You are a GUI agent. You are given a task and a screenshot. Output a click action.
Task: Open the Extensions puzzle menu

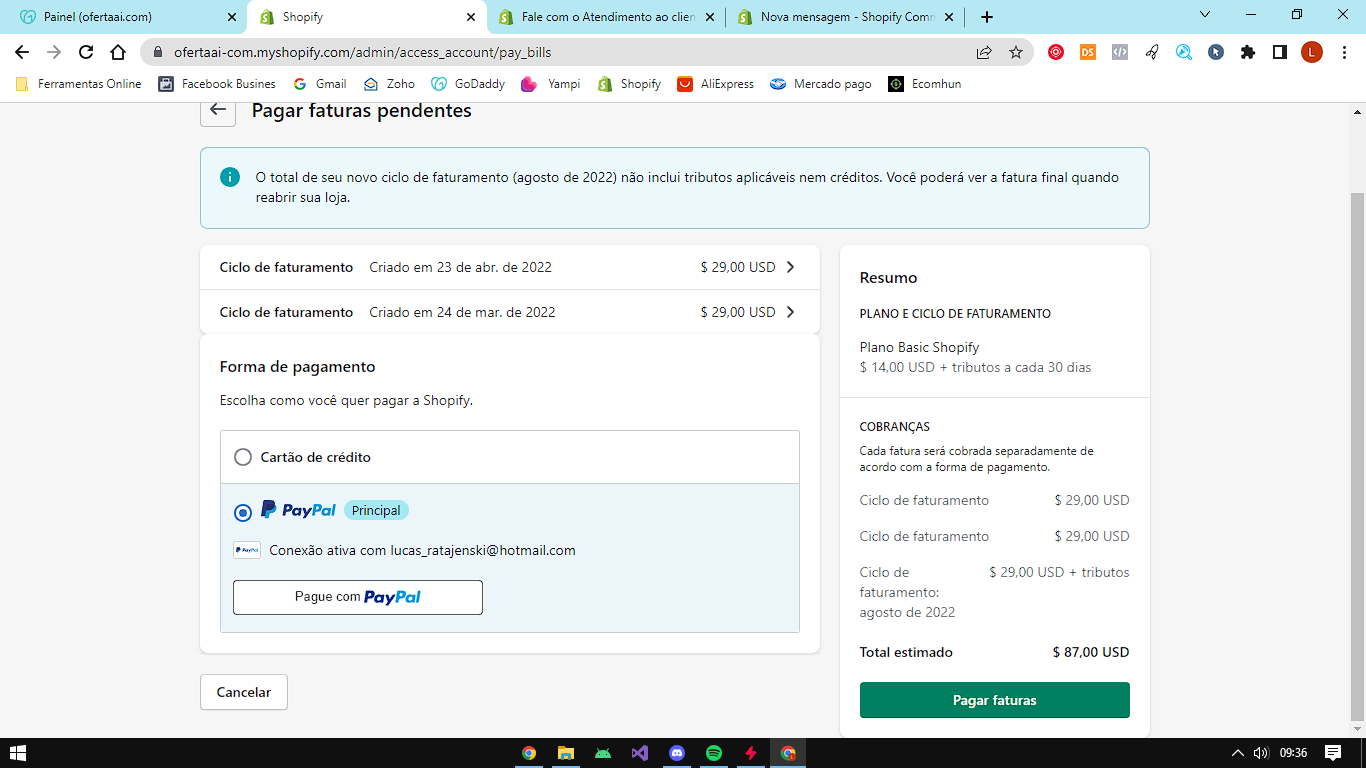(x=1248, y=52)
